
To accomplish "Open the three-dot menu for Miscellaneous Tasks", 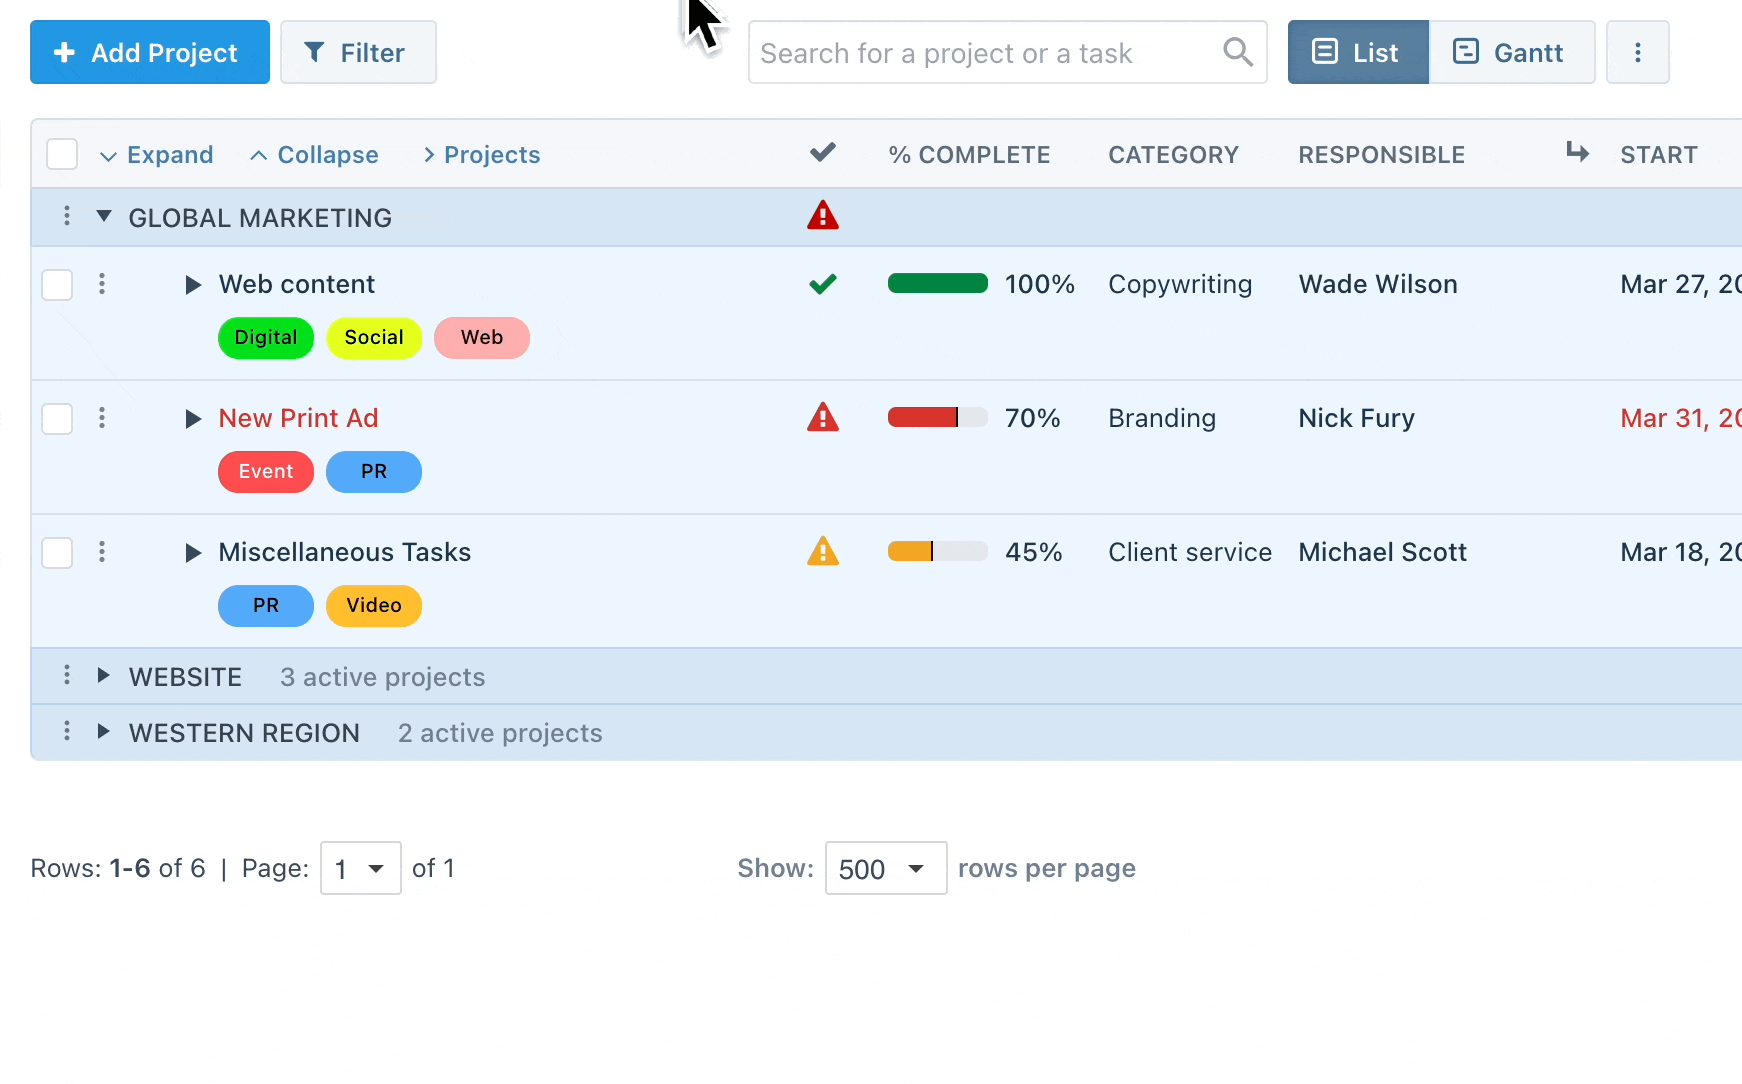I will (101, 552).
